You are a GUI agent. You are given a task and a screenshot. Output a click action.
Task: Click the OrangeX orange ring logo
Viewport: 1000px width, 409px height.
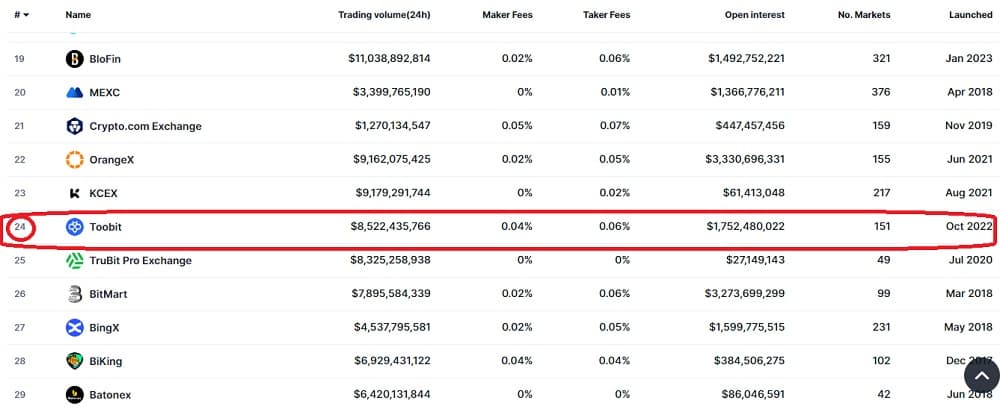[75, 160]
